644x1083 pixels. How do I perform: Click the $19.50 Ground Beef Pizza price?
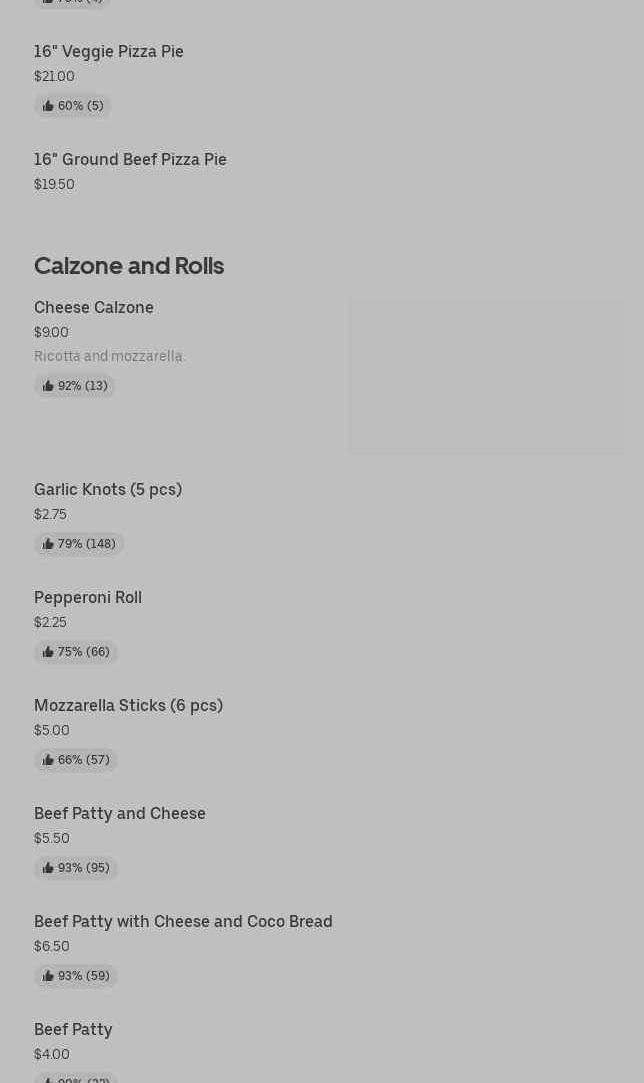tap(54, 184)
